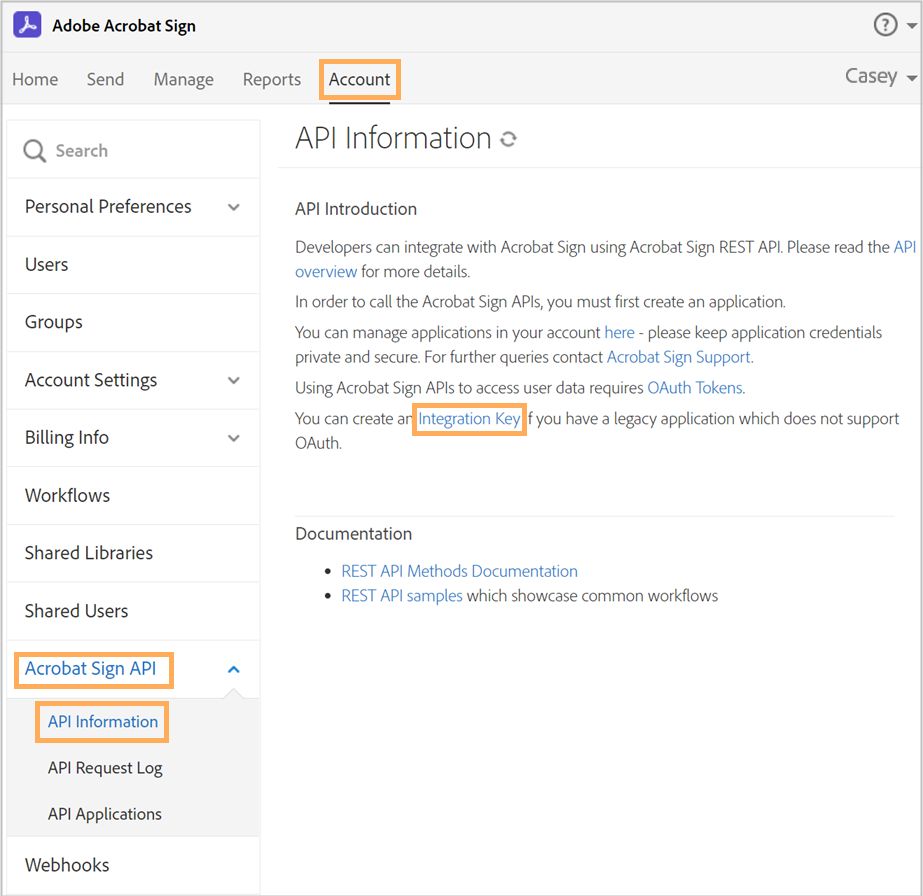The height and width of the screenshot is (896, 923).
Task: Switch to the Send tab
Action: pos(105,79)
